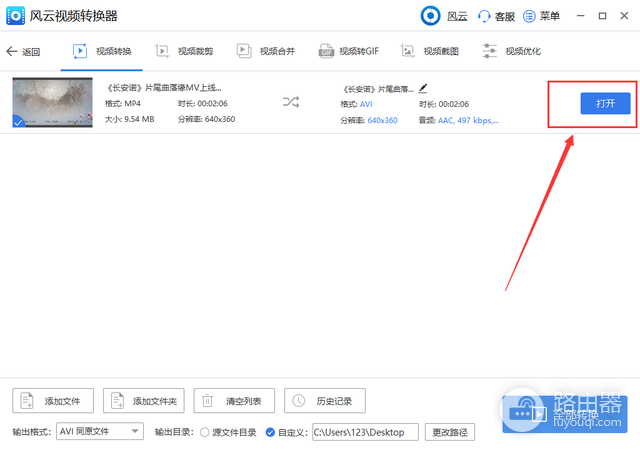The width and height of the screenshot is (640, 450).
Task: Edit output filename with the pencil icon
Action: click(423, 88)
